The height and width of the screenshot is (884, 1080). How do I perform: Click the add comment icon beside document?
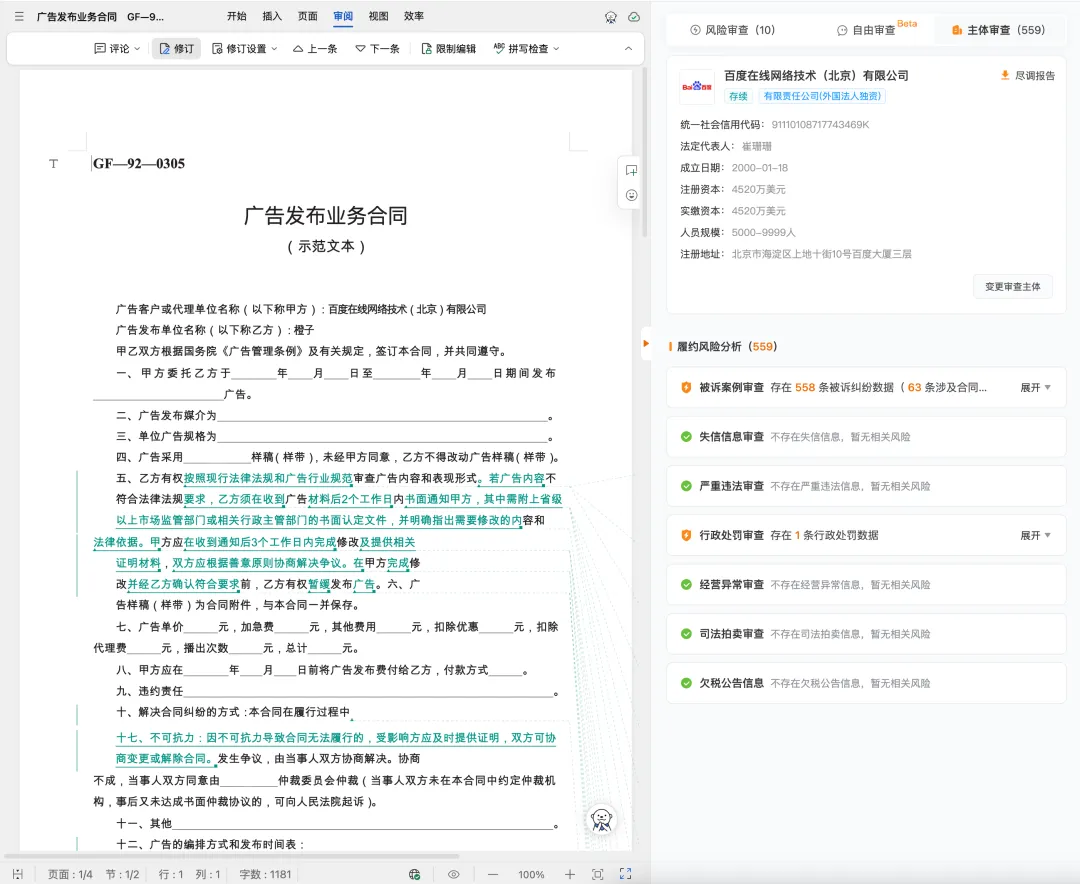point(631,170)
